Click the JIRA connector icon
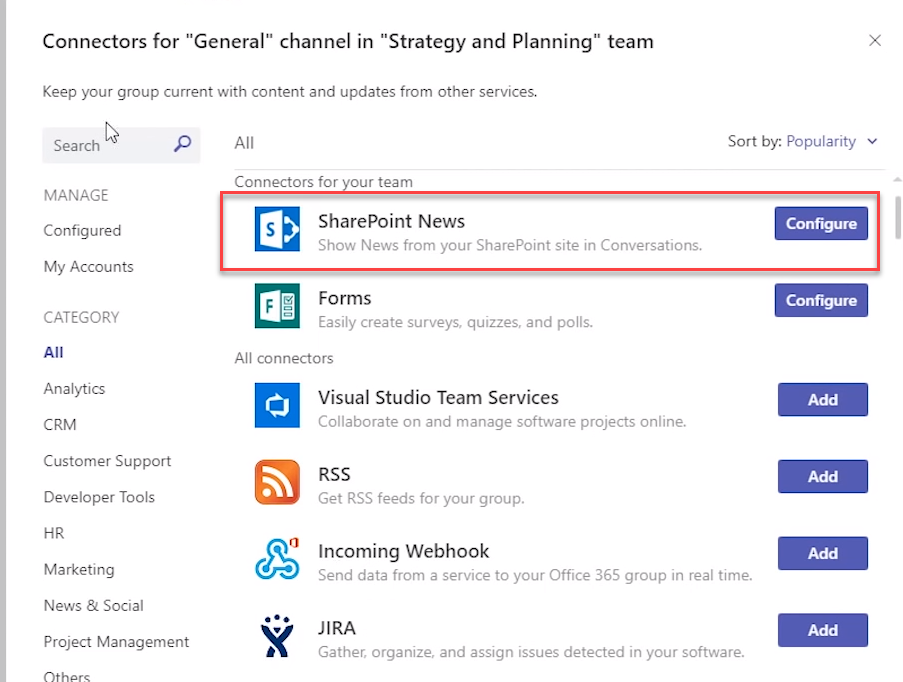The height and width of the screenshot is (682, 903). pyautogui.click(x=277, y=636)
